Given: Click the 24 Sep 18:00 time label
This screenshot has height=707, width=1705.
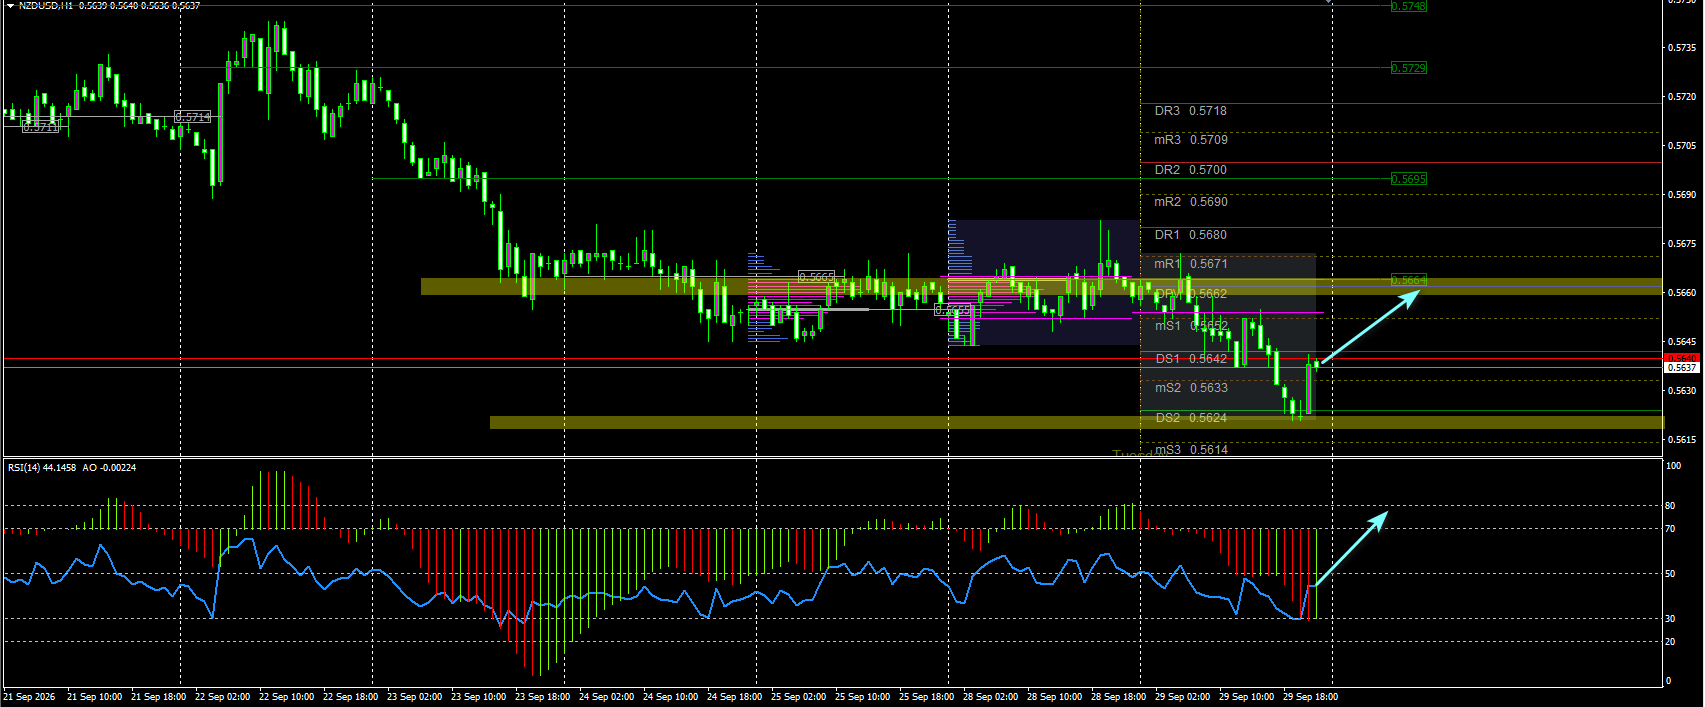Looking at the screenshot, I should tap(735, 697).
